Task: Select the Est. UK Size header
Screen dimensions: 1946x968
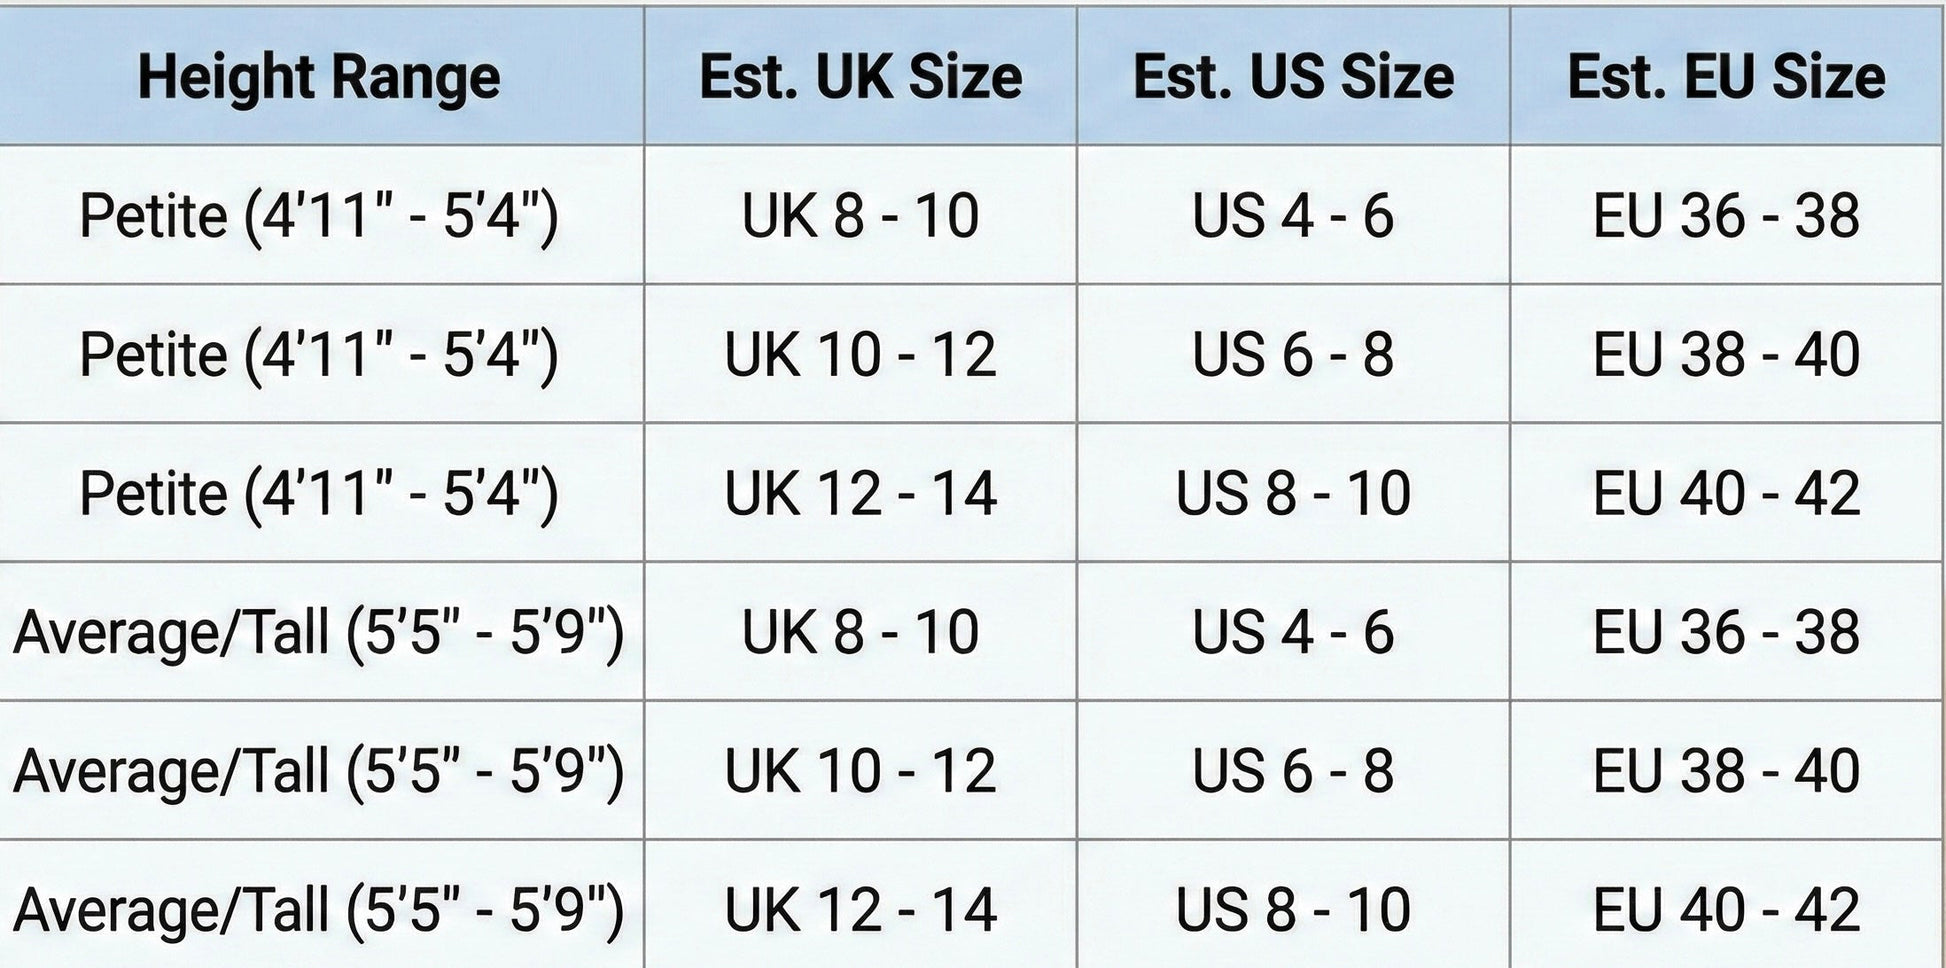Action: [x=860, y=77]
